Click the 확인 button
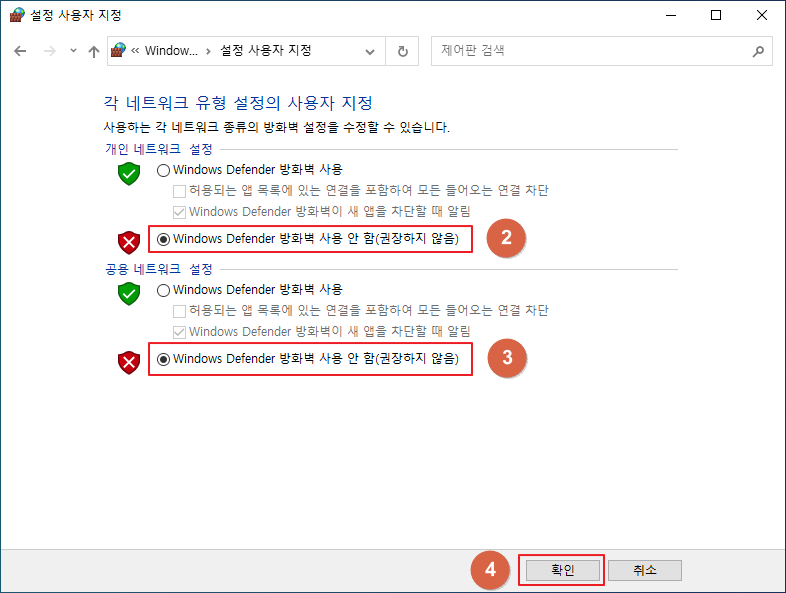The width and height of the screenshot is (786, 593). [562, 570]
